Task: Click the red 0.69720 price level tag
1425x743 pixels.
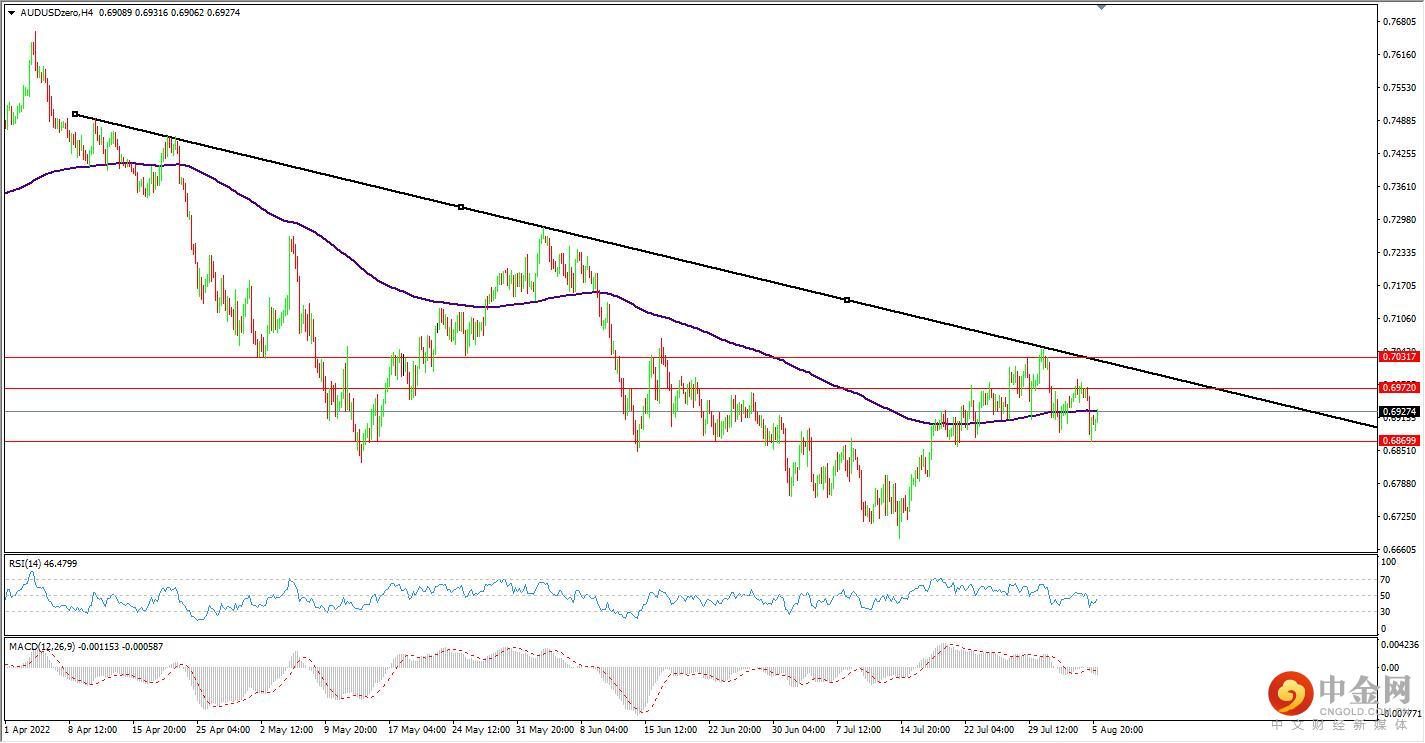Action: point(1399,388)
